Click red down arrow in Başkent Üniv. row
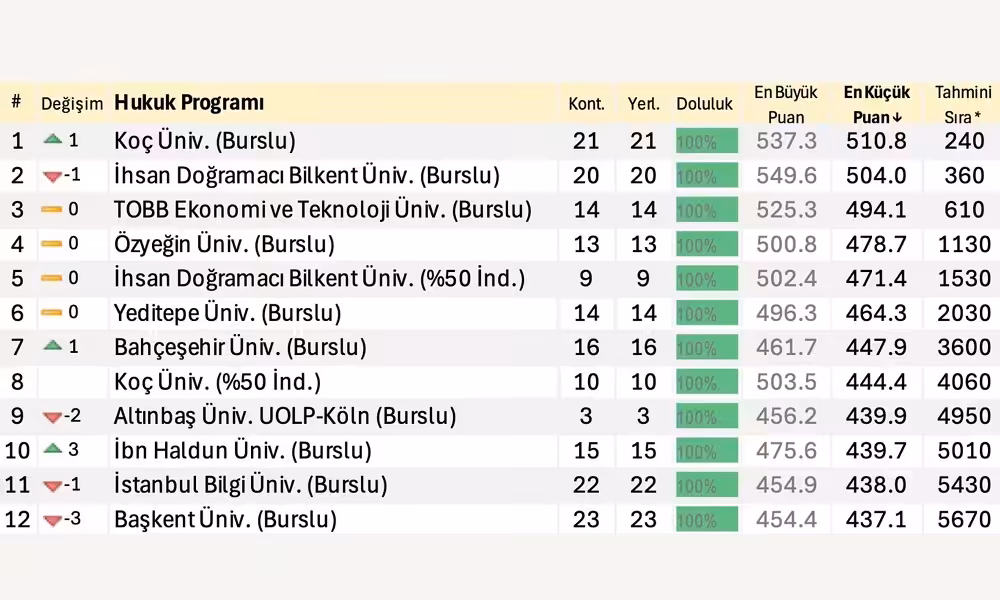The height and width of the screenshot is (600, 1000). pyautogui.click(x=52, y=520)
